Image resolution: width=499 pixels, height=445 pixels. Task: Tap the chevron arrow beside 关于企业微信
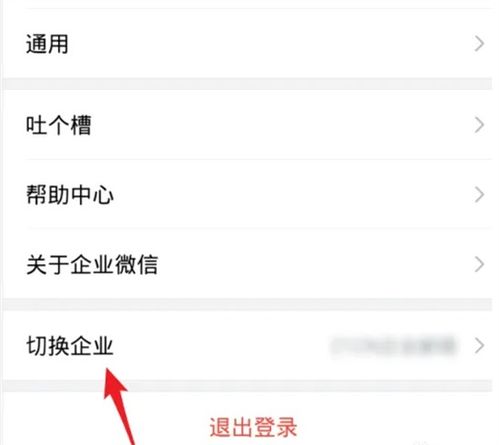479,265
